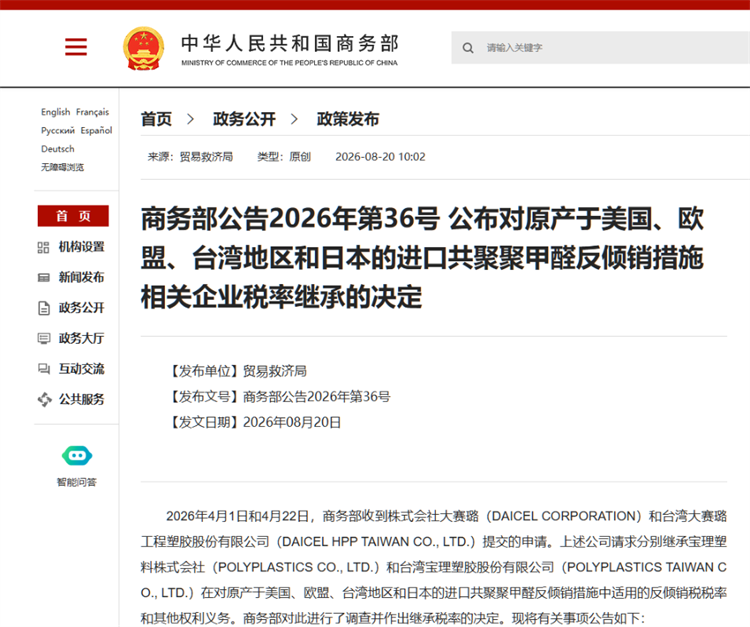Focus the keyword search input field
750x627 pixels.
tap(600, 48)
